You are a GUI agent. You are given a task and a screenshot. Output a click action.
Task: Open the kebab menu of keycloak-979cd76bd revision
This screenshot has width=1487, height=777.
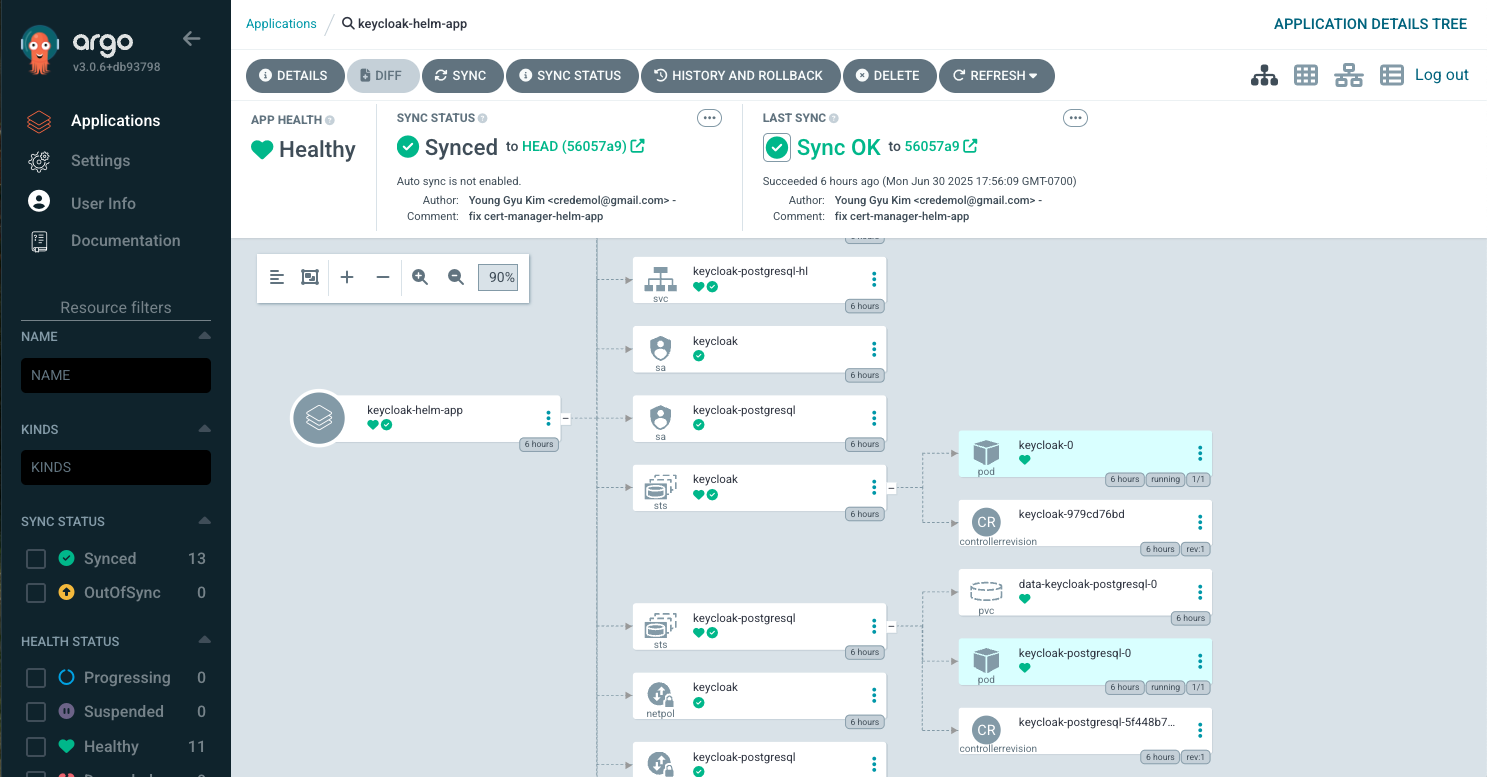pos(1200,522)
